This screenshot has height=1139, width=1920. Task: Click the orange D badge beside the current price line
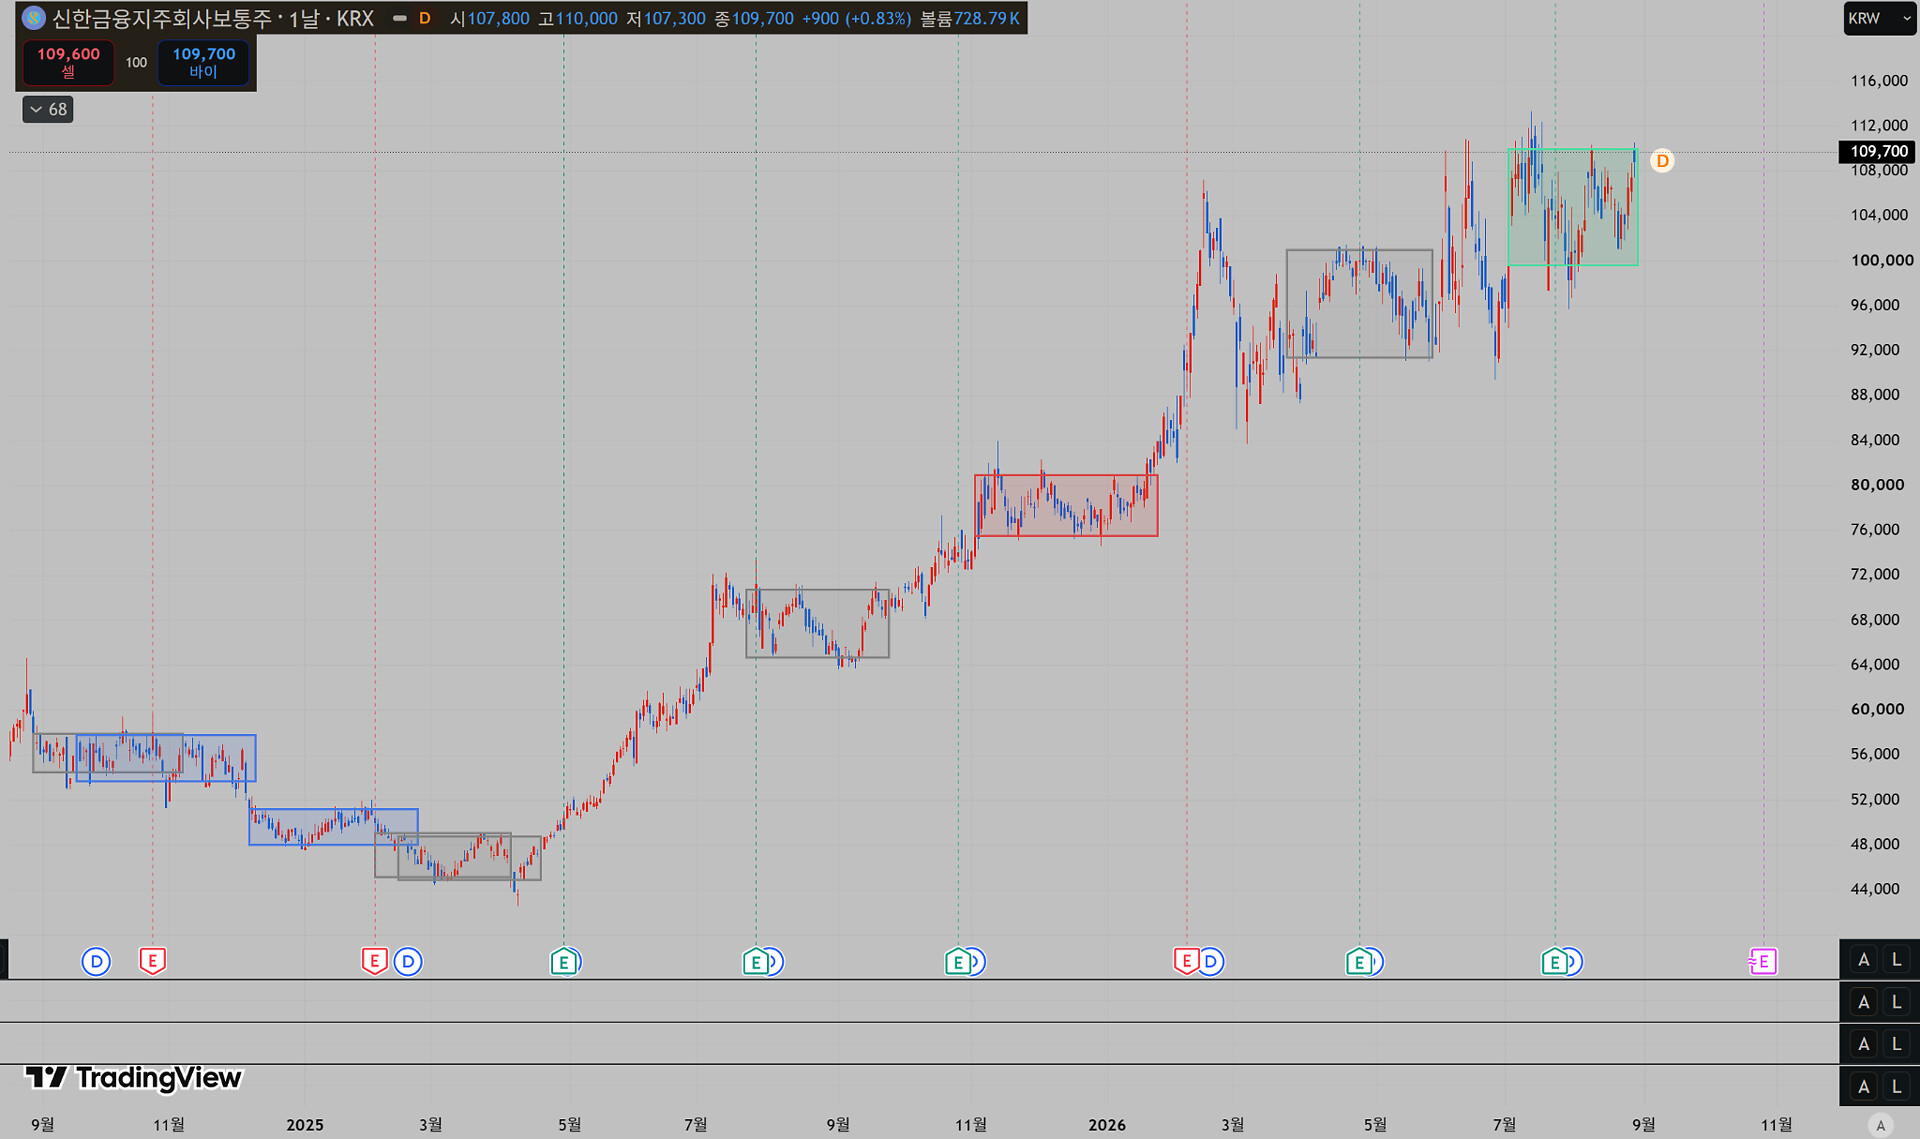pos(1662,161)
